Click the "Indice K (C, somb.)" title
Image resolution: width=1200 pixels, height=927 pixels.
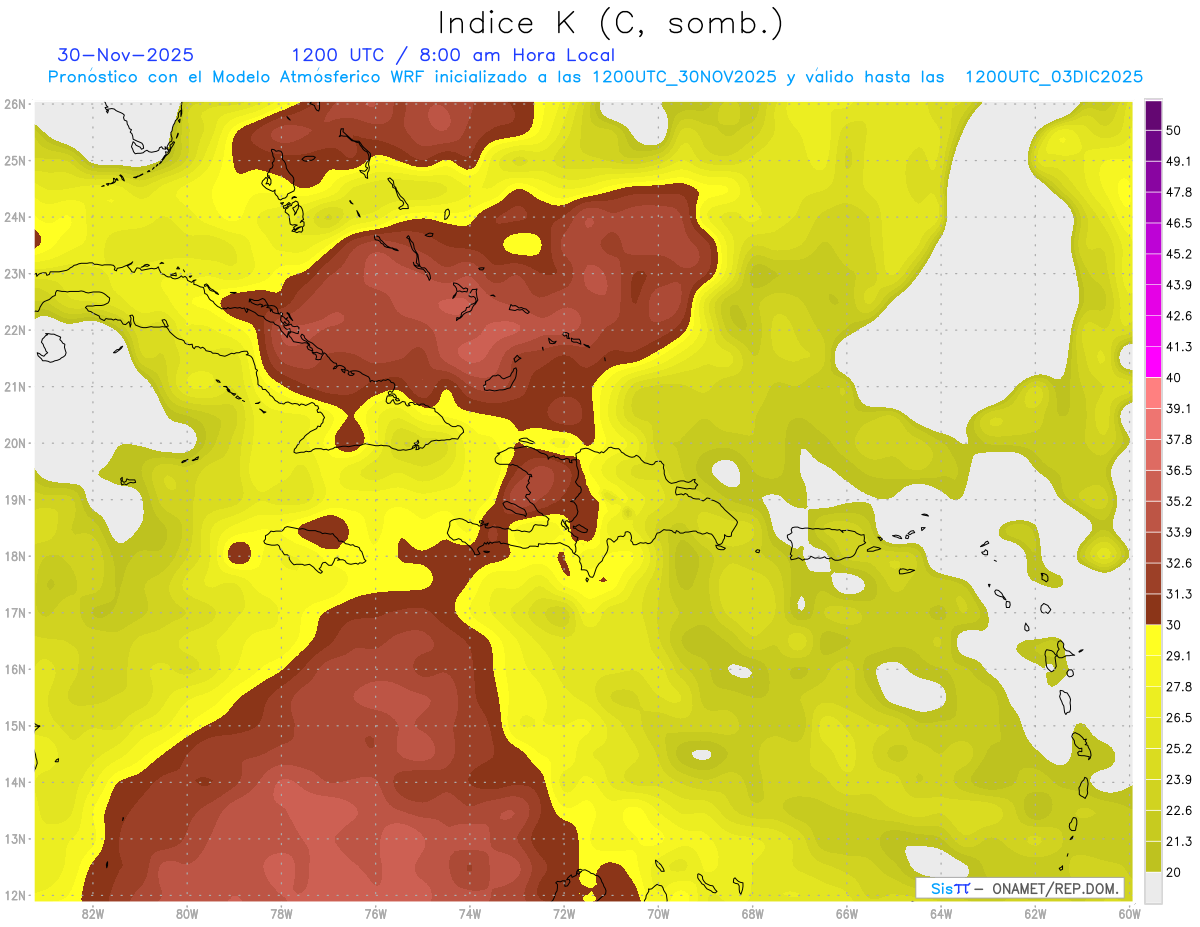click(x=610, y=23)
